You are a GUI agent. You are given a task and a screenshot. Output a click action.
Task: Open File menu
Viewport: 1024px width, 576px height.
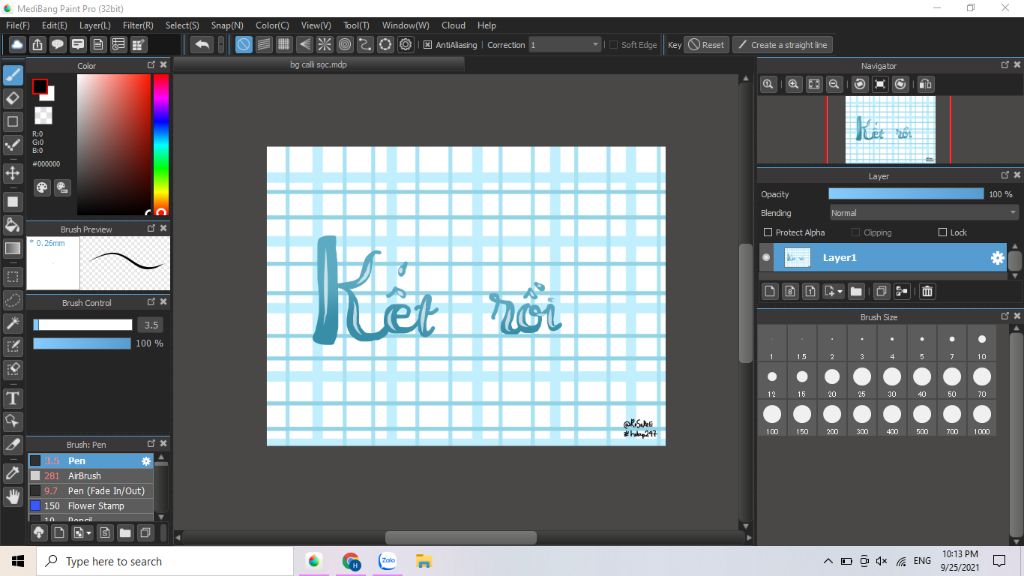point(18,25)
